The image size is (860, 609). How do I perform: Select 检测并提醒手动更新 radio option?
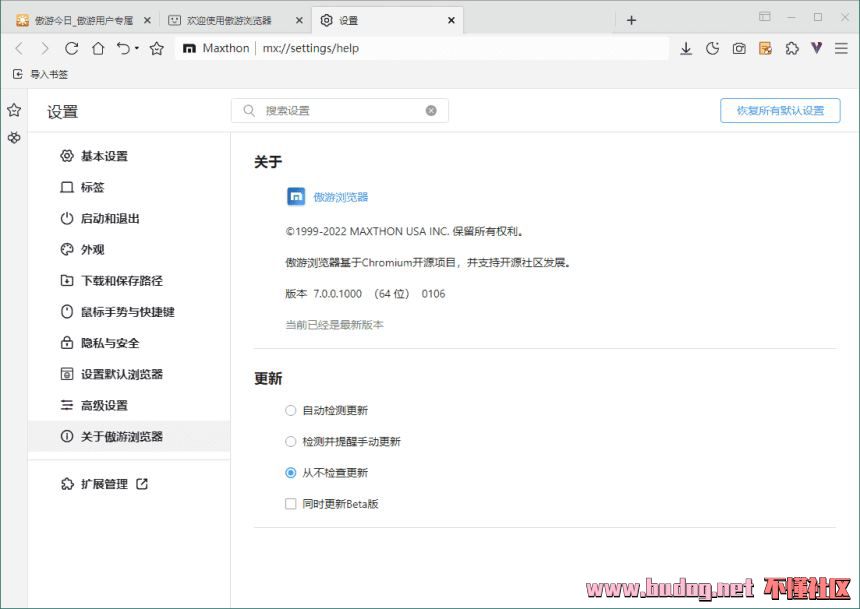pos(291,442)
